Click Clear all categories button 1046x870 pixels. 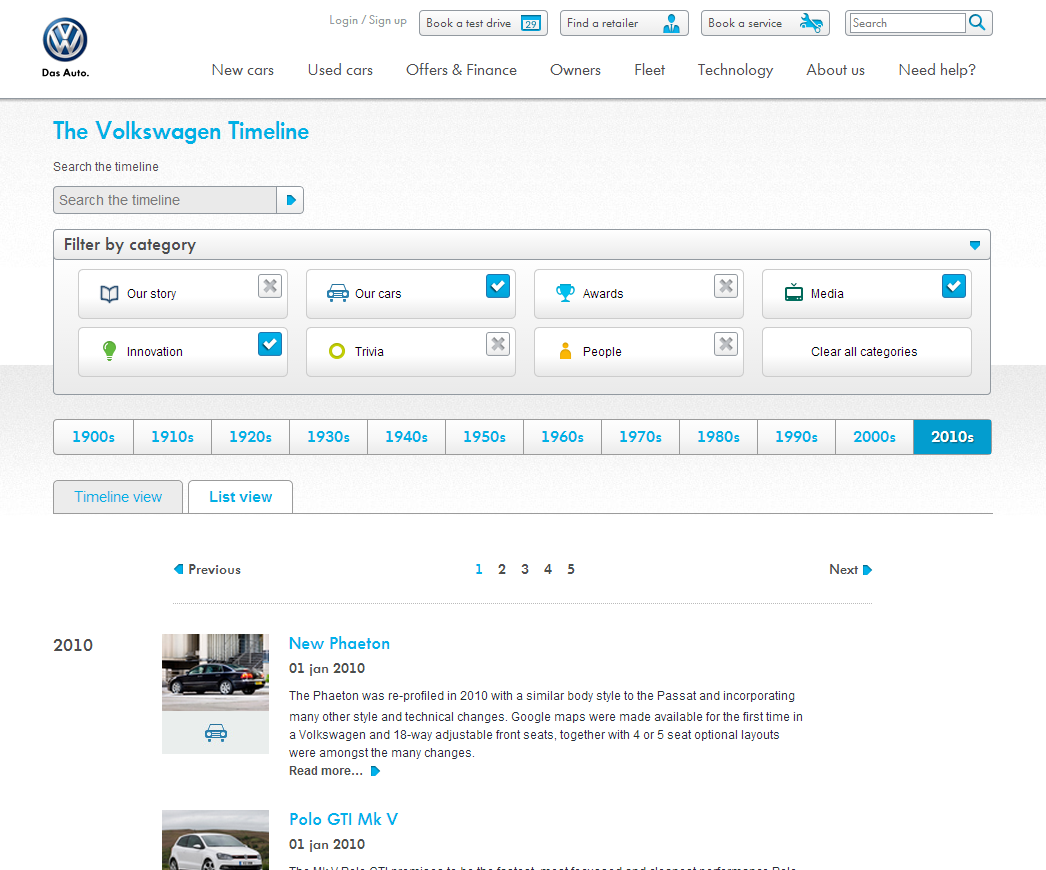(x=867, y=352)
